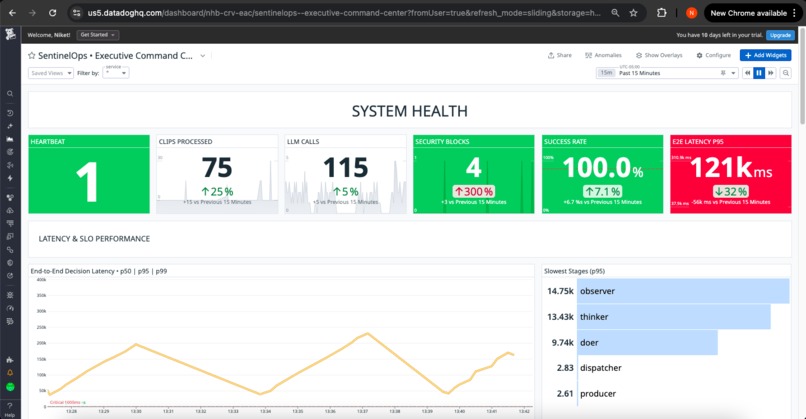
Task: Click the lightning bolt icon in sidebar
Action: pos(10,178)
